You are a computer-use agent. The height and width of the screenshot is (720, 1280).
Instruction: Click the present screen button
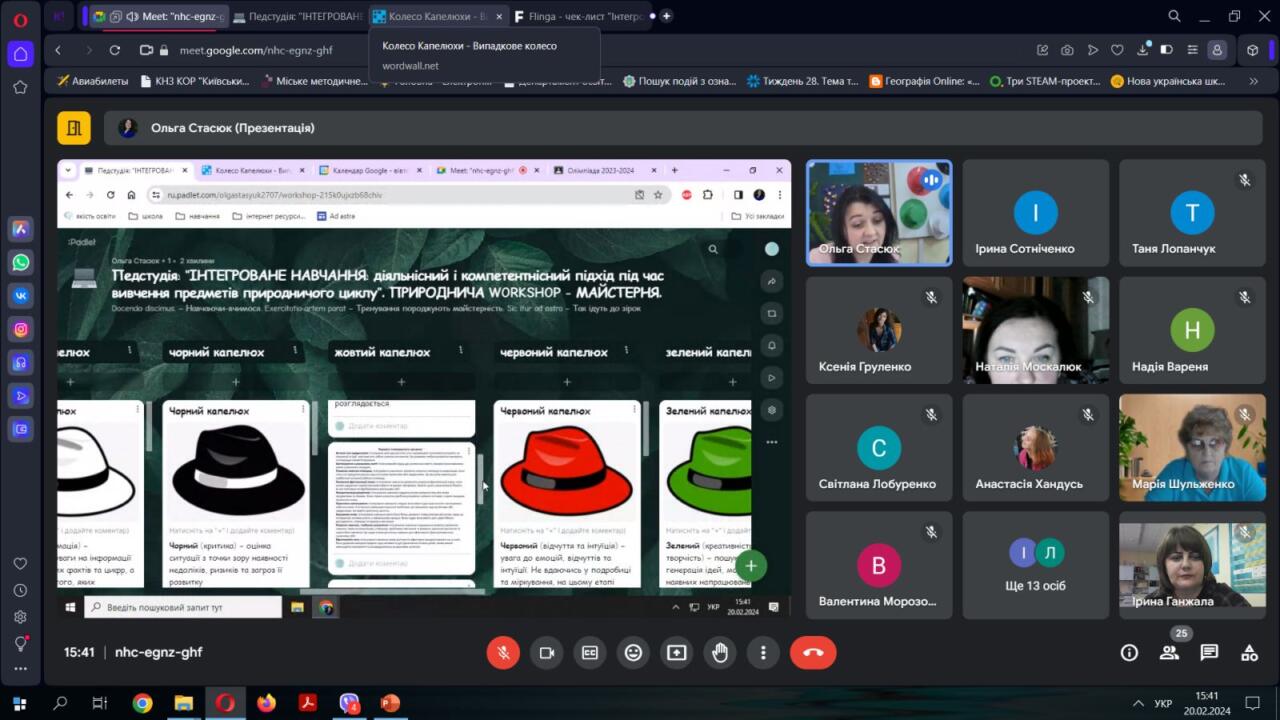tap(677, 653)
